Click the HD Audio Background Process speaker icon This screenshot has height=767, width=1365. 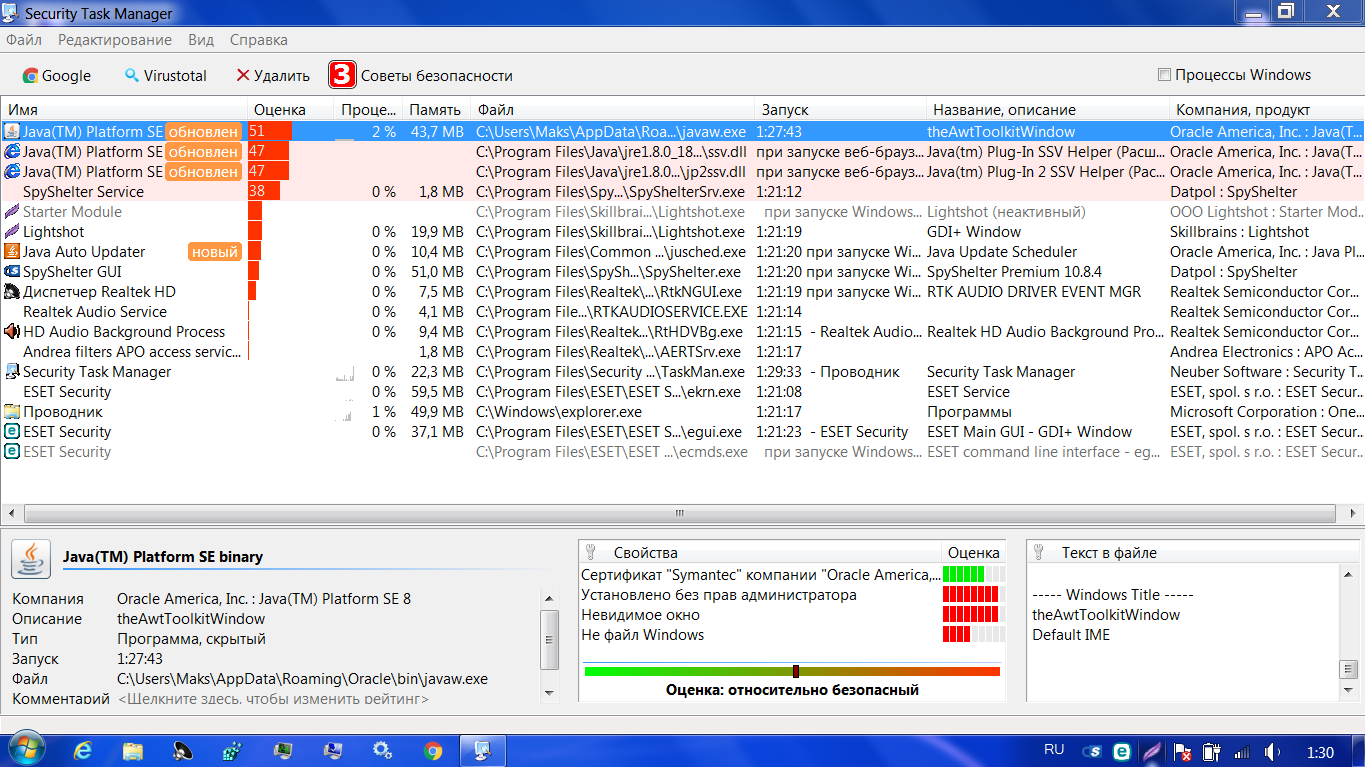coord(12,331)
